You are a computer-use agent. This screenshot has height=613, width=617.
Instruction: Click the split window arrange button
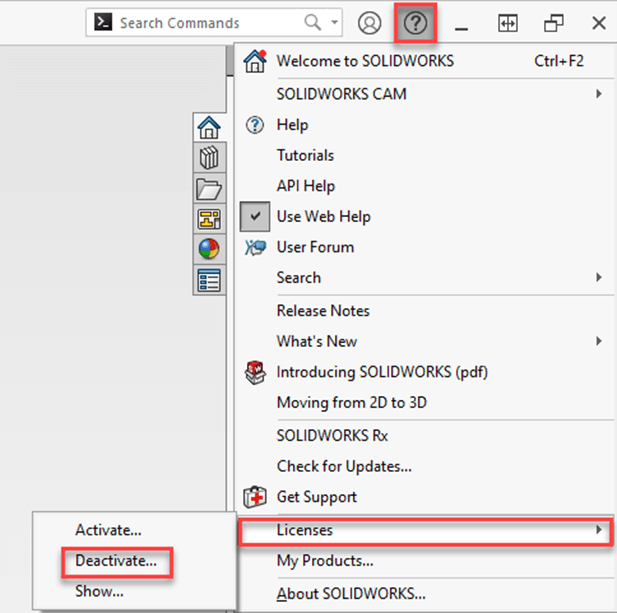pyautogui.click(x=508, y=23)
